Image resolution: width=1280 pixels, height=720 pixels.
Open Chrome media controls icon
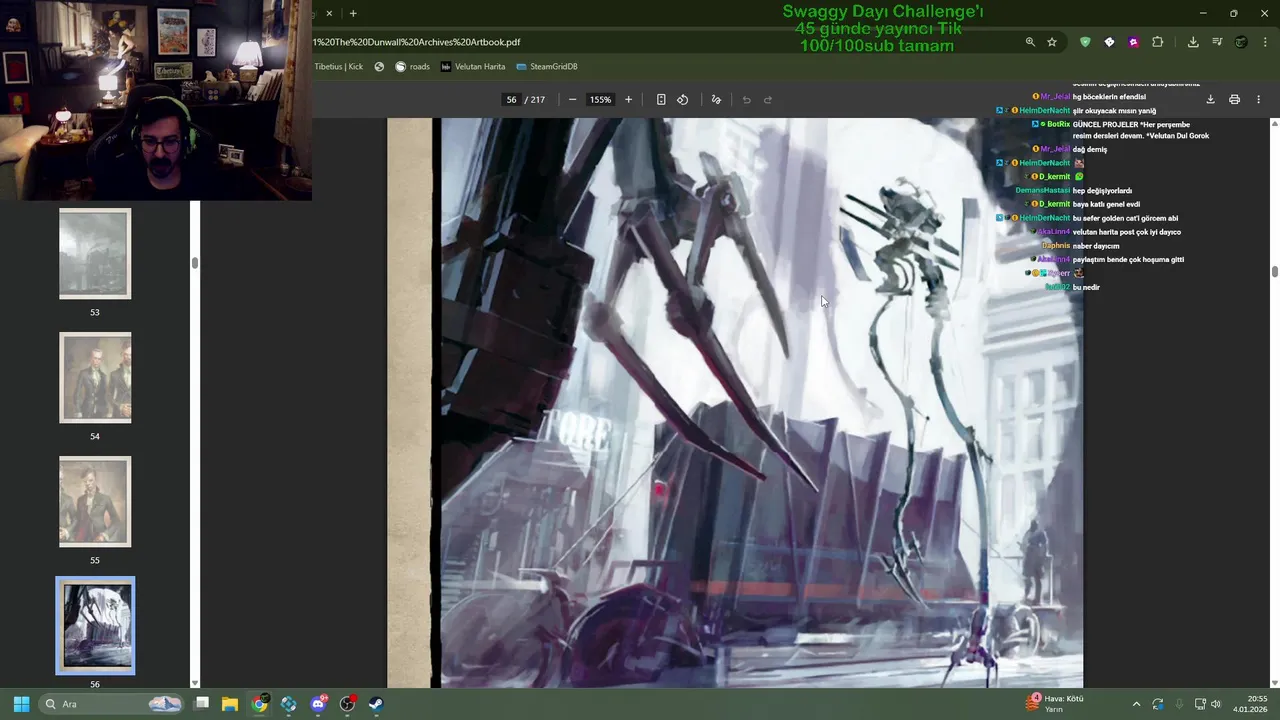pos(1217,42)
